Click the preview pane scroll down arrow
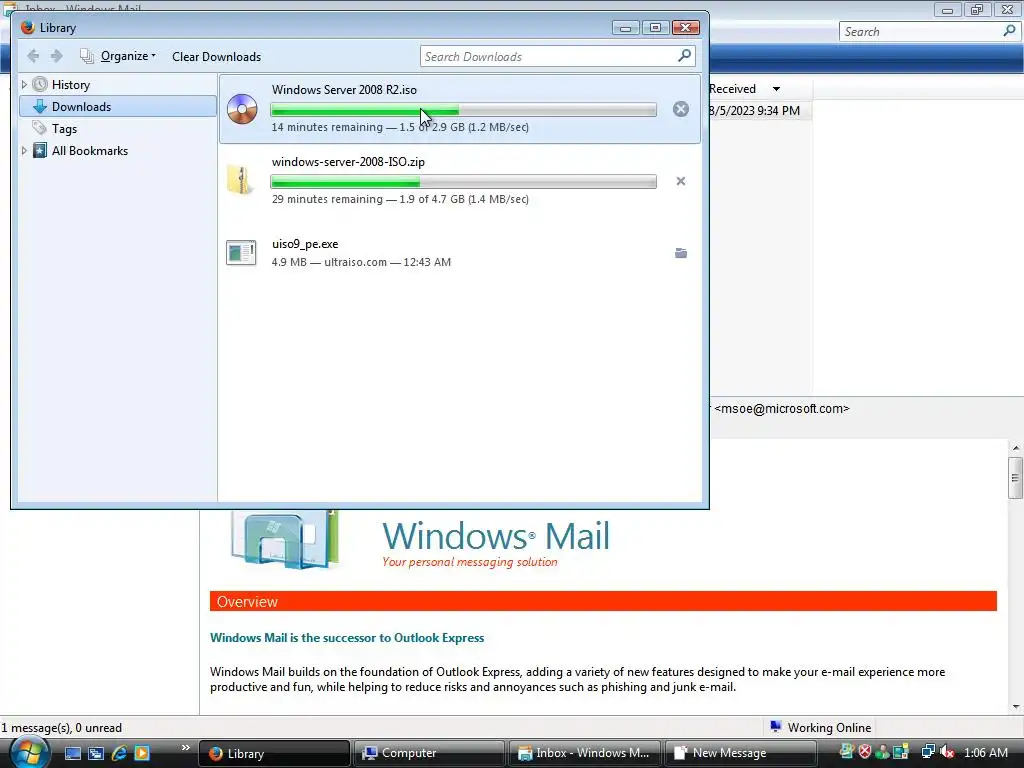 tap(1016, 707)
